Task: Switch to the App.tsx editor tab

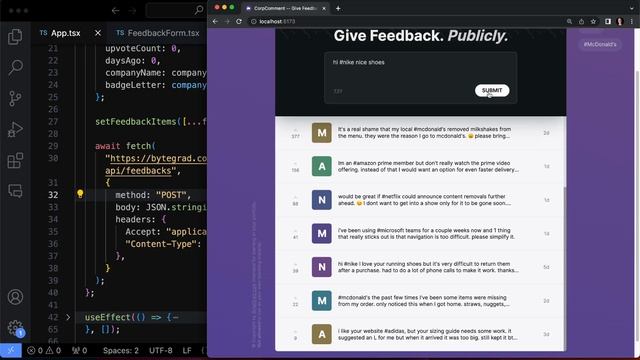Action: 66,33
